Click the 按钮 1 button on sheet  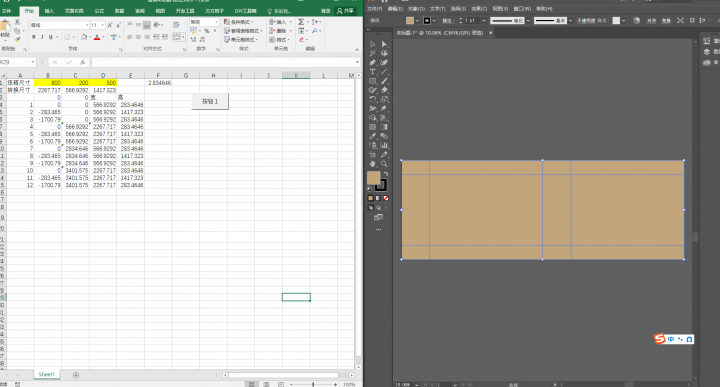pyautogui.click(x=210, y=101)
